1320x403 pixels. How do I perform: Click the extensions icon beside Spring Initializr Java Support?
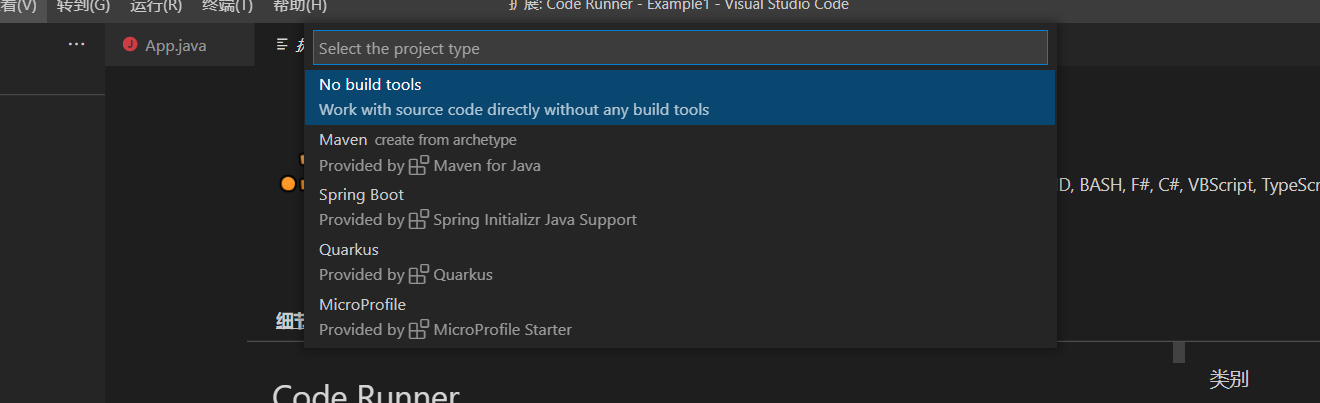click(419, 219)
